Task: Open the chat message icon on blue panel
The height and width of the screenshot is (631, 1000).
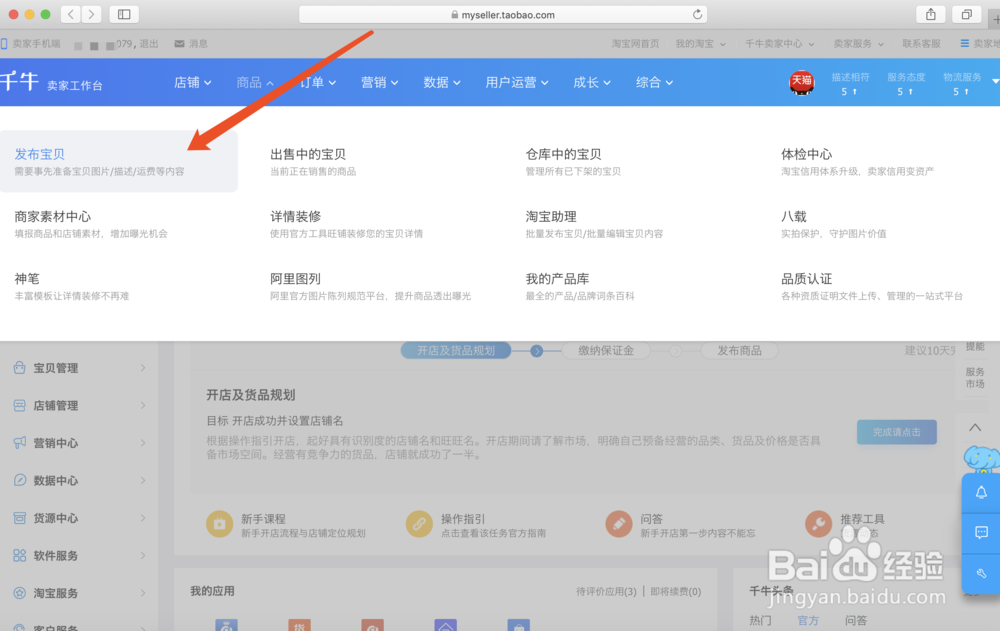Action: coord(981,532)
